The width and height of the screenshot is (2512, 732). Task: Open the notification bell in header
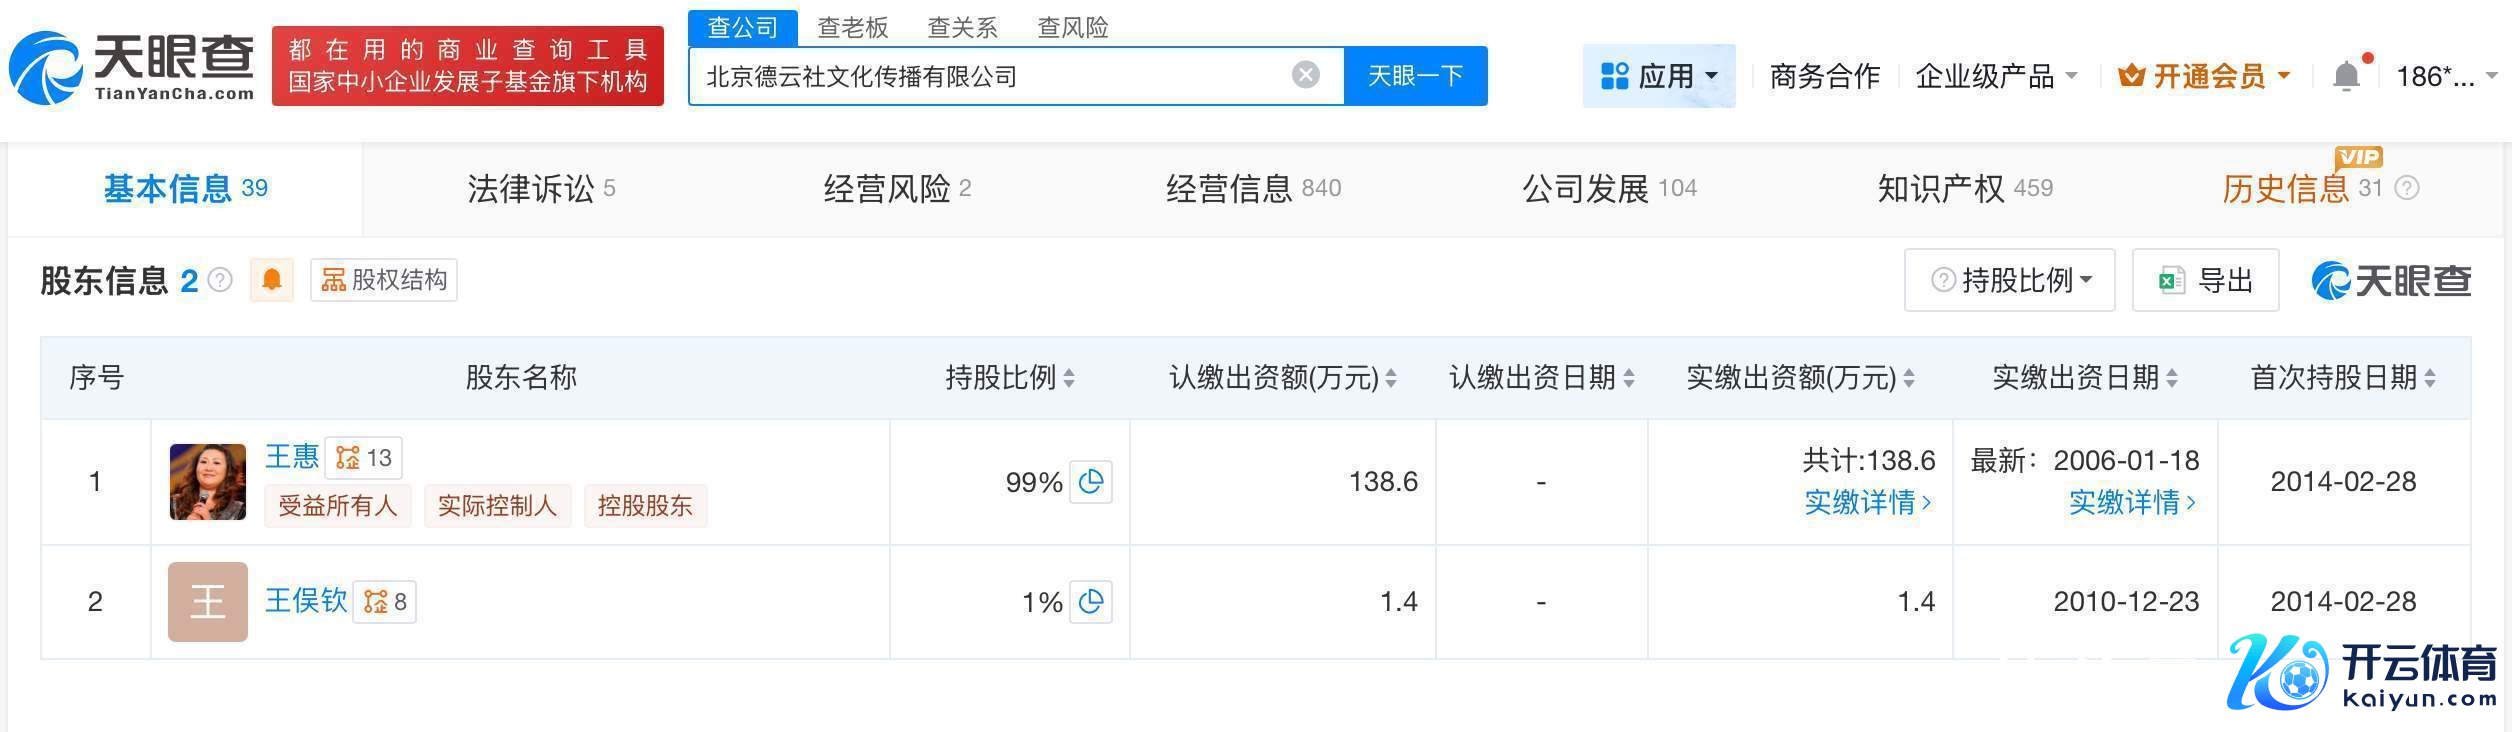tap(2346, 76)
